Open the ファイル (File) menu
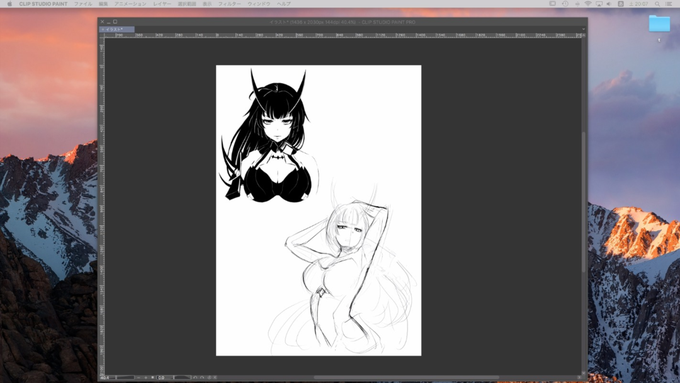 (83, 3)
